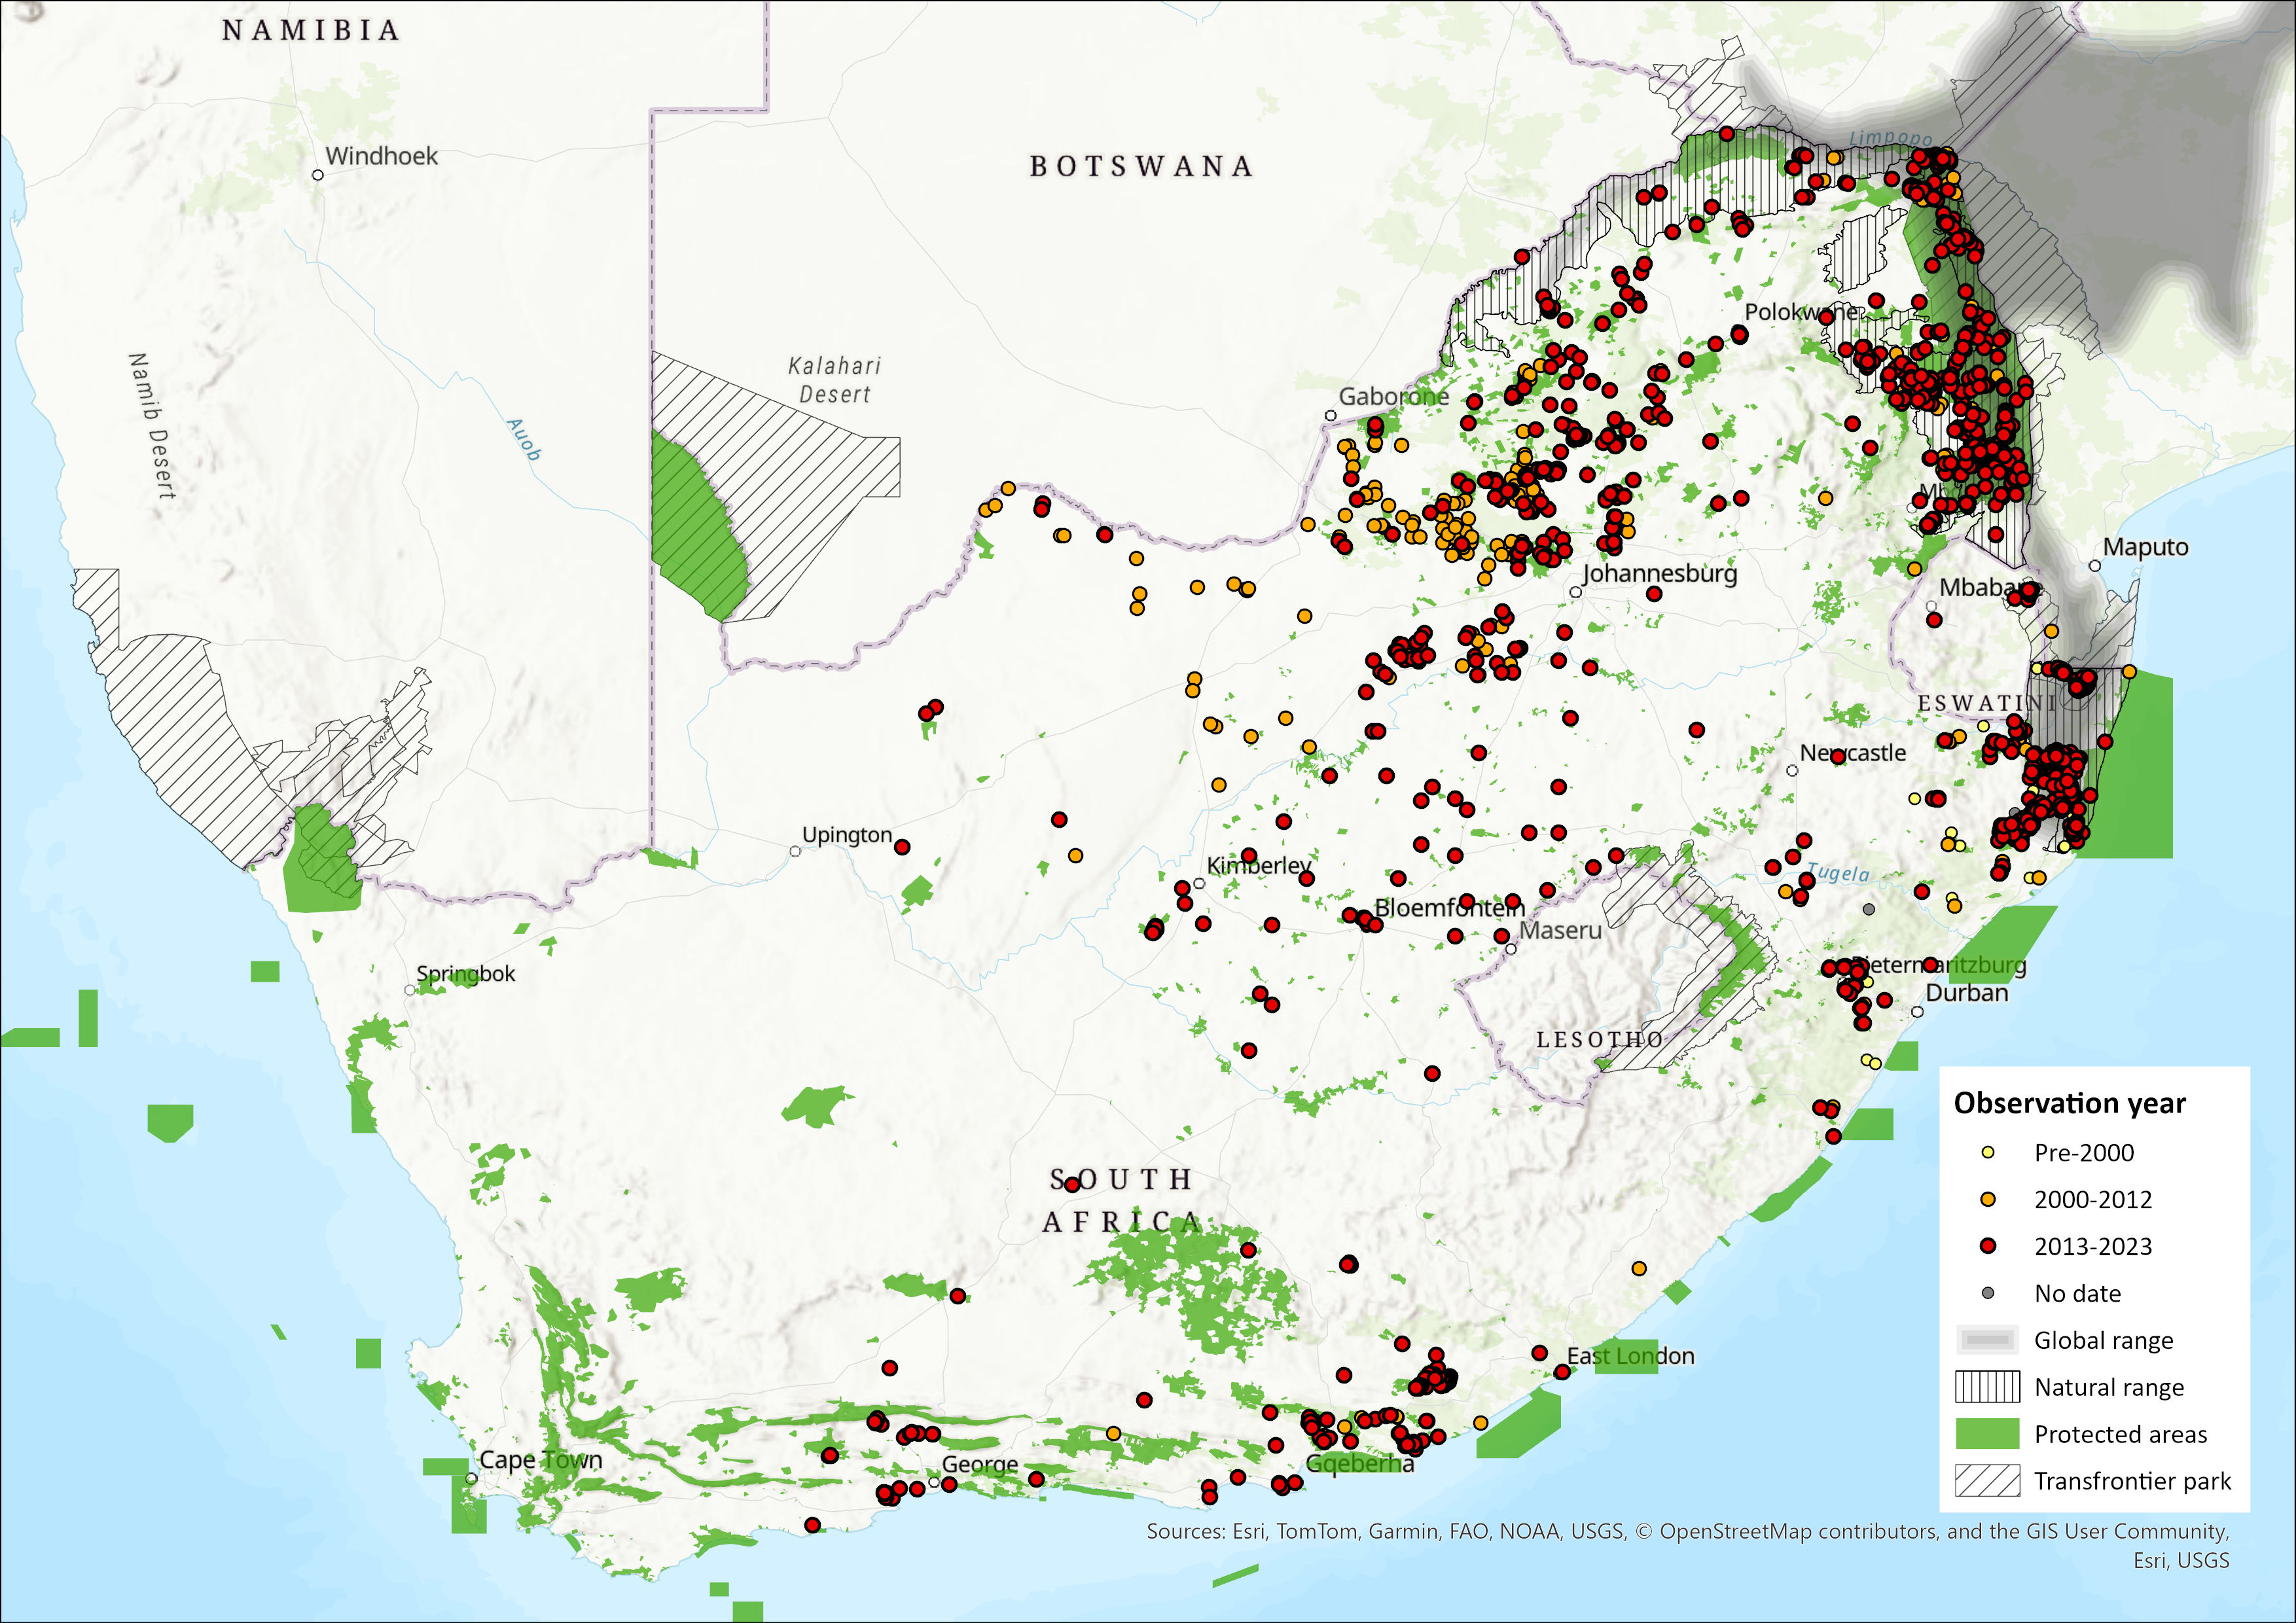Click the 2000-2012 orange legend dot
Image resolution: width=2296 pixels, height=1623 pixels.
click(x=1987, y=1199)
